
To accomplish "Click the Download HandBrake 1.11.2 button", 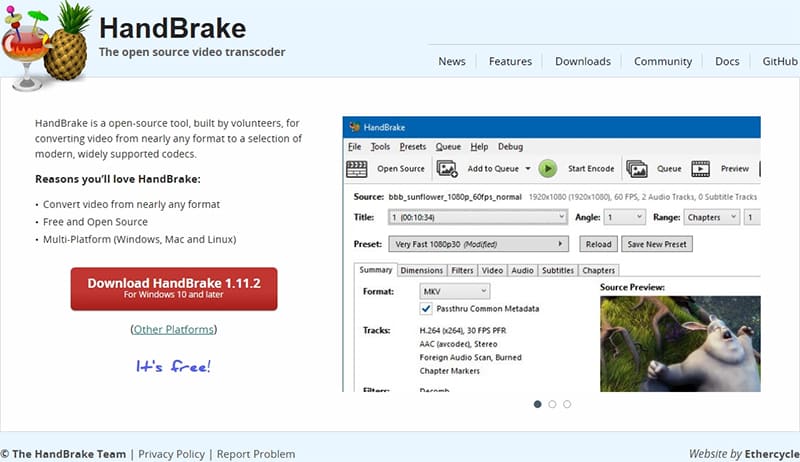I will [x=174, y=289].
